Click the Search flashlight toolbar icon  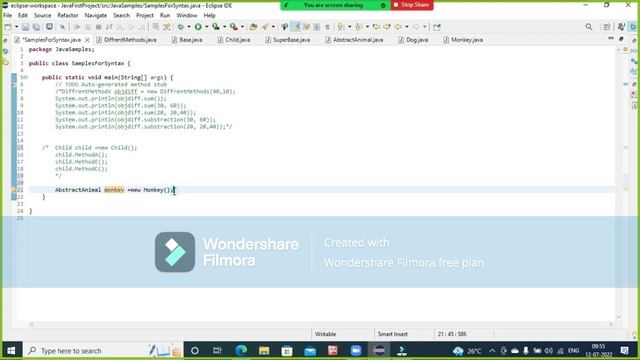[x=265, y=27]
